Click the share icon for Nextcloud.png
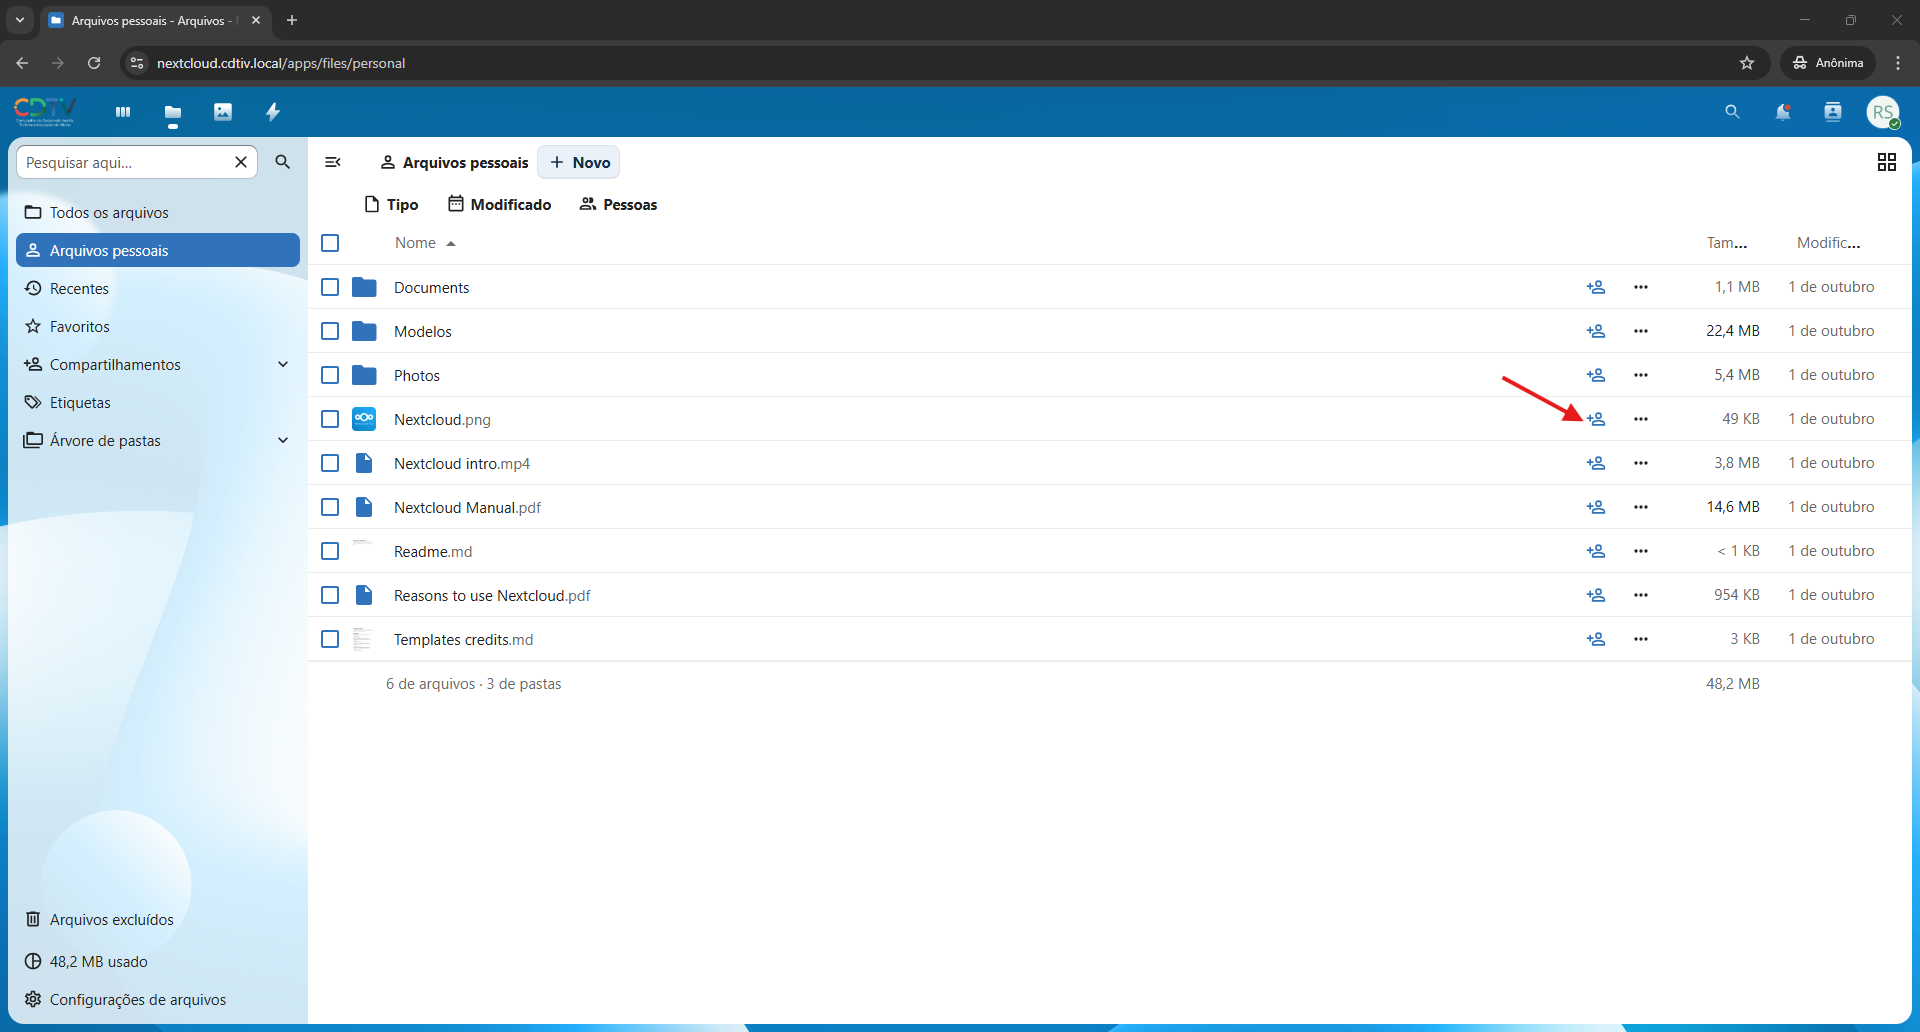 pyautogui.click(x=1596, y=419)
